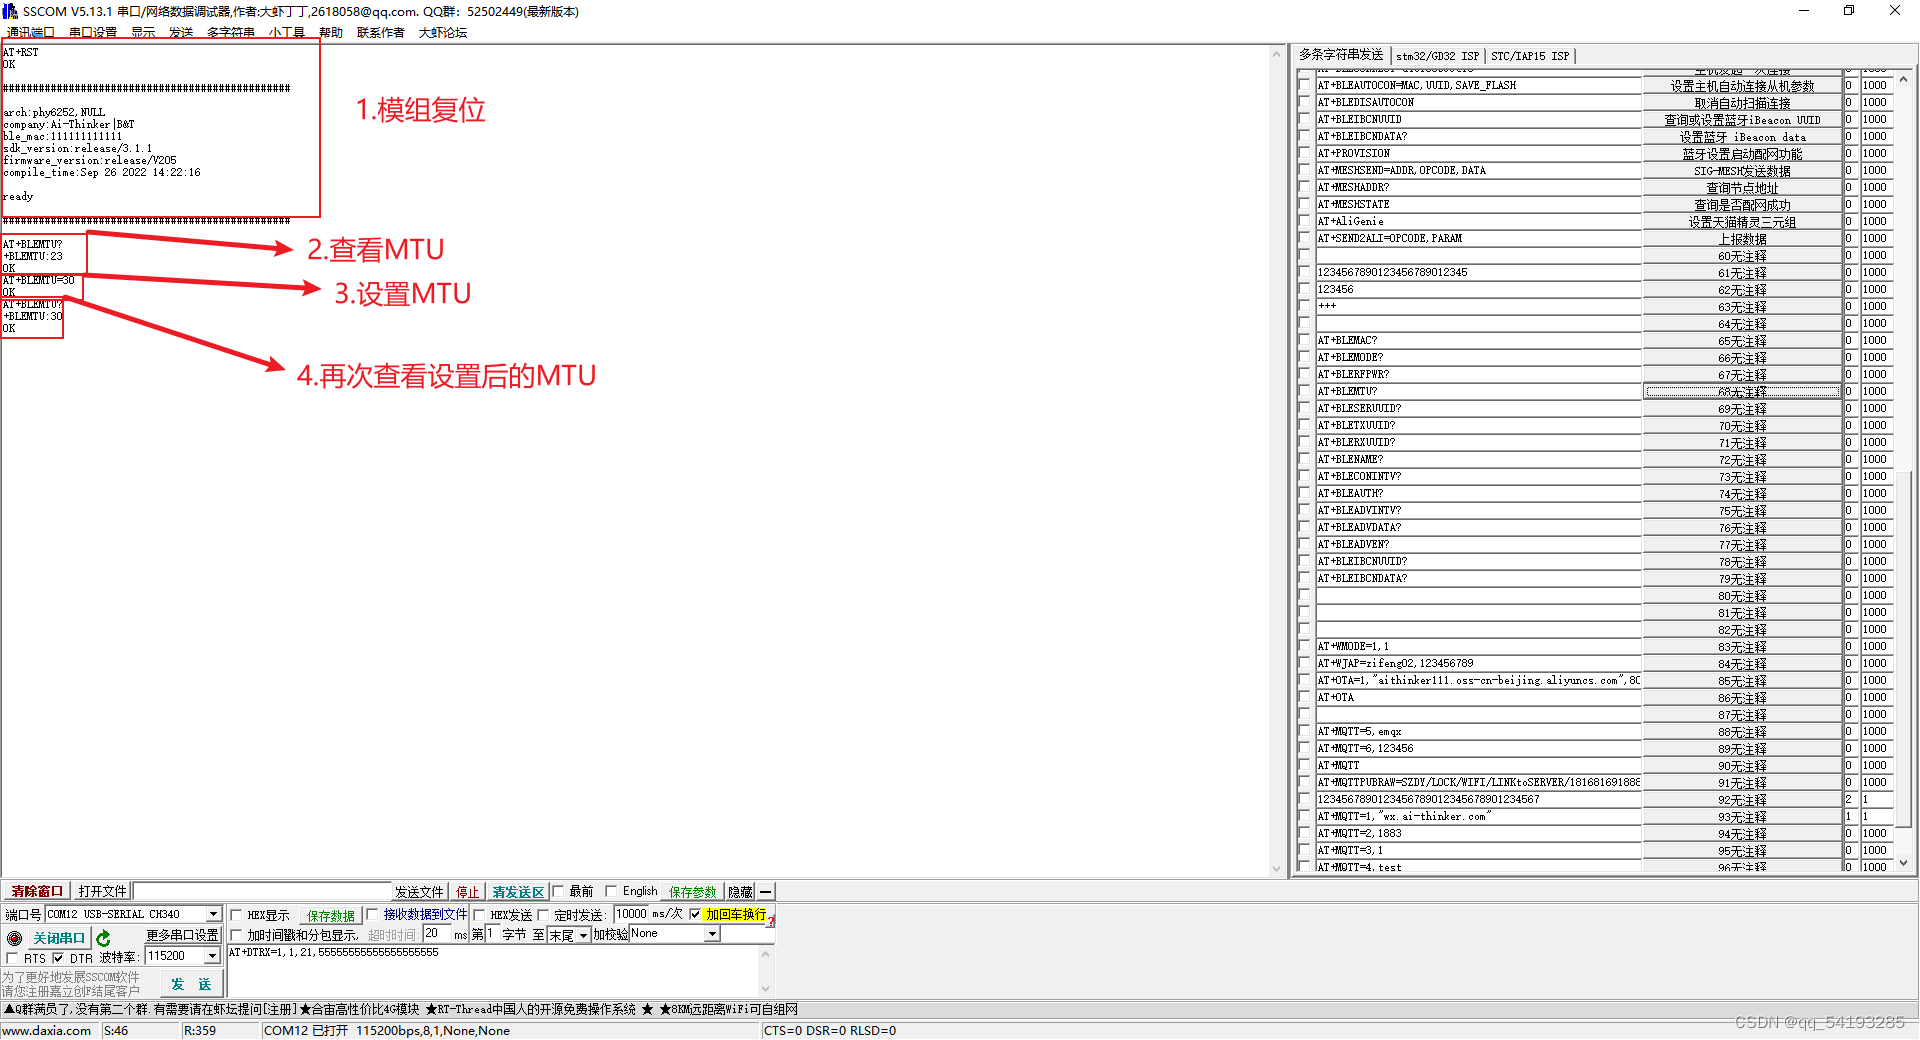The image size is (1920, 1040).
Task: Toggle the HEX显示 checkbox
Action: tap(237, 914)
